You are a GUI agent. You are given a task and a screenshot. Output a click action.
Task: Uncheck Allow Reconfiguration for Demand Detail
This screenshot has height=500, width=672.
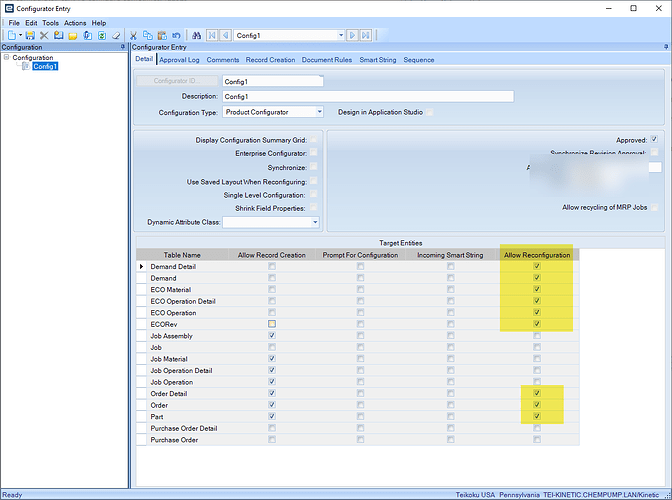[537, 266]
